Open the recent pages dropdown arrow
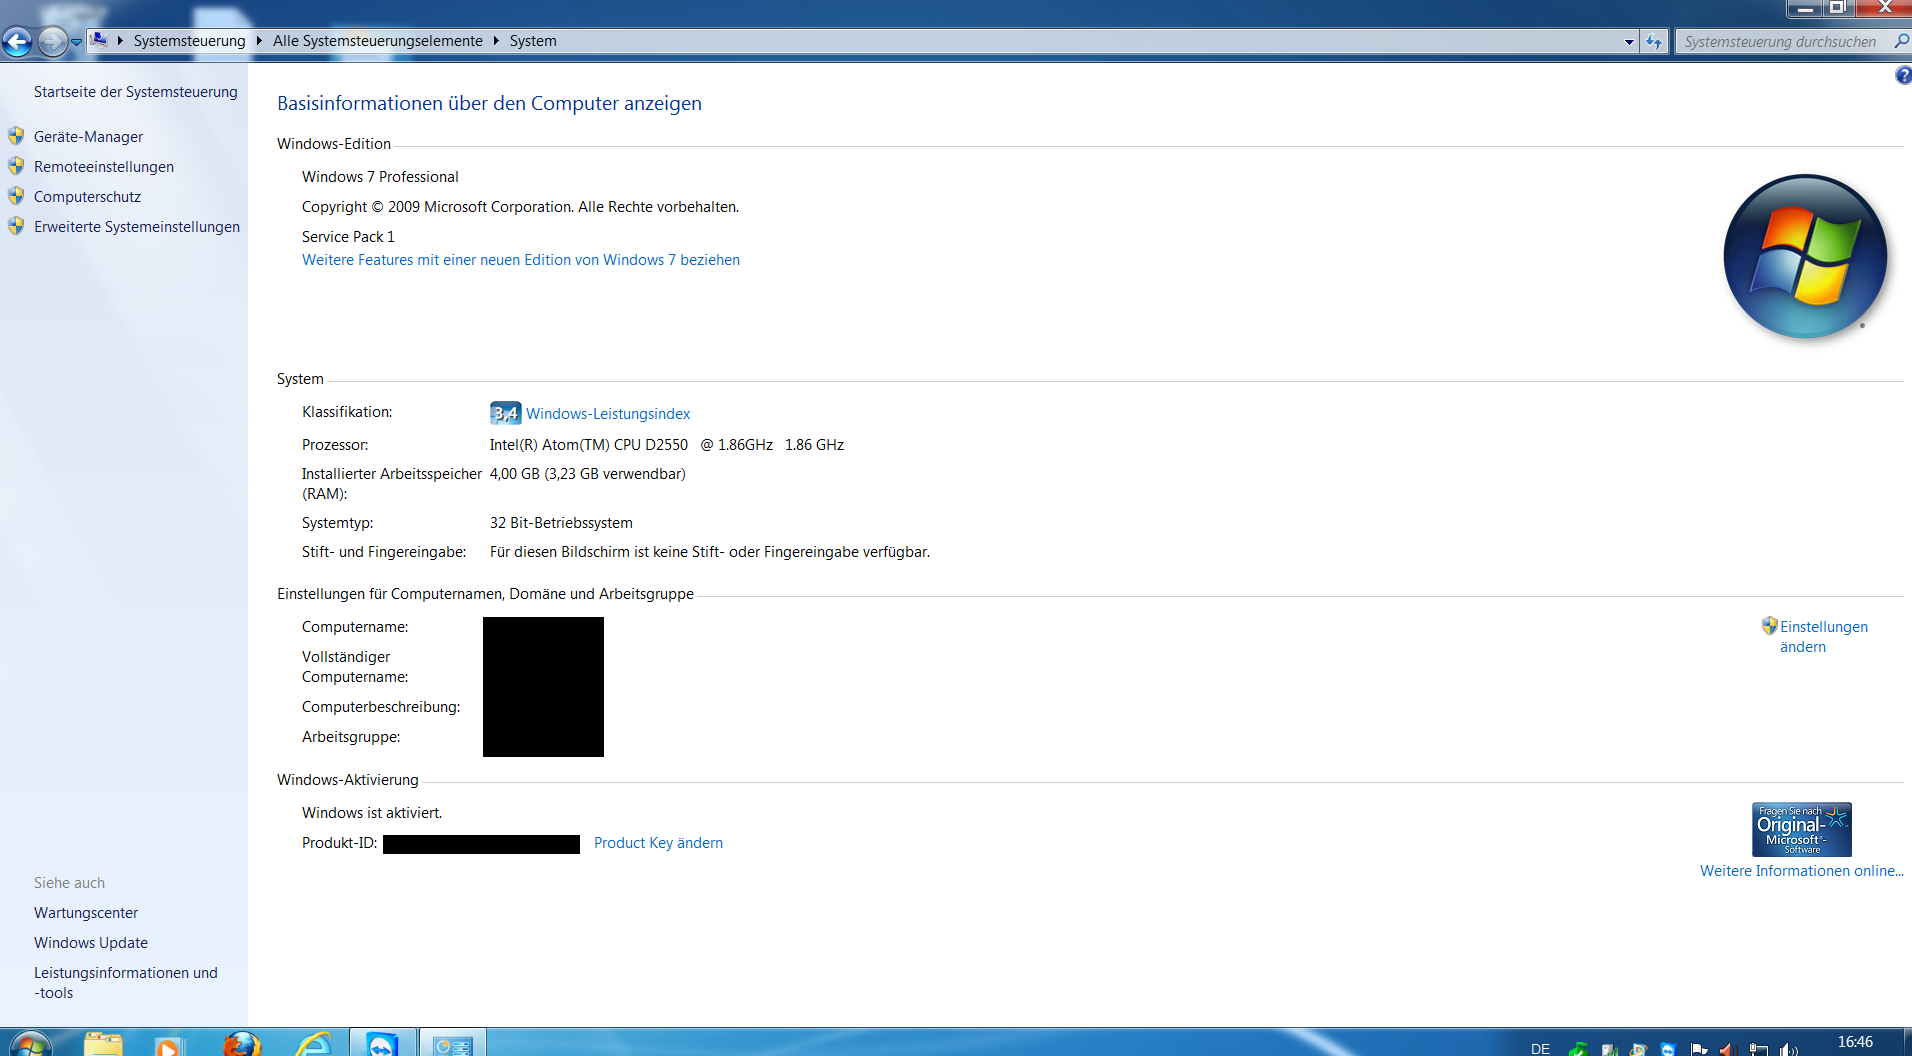Image resolution: width=1912 pixels, height=1056 pixels. (x=76, y=42)
